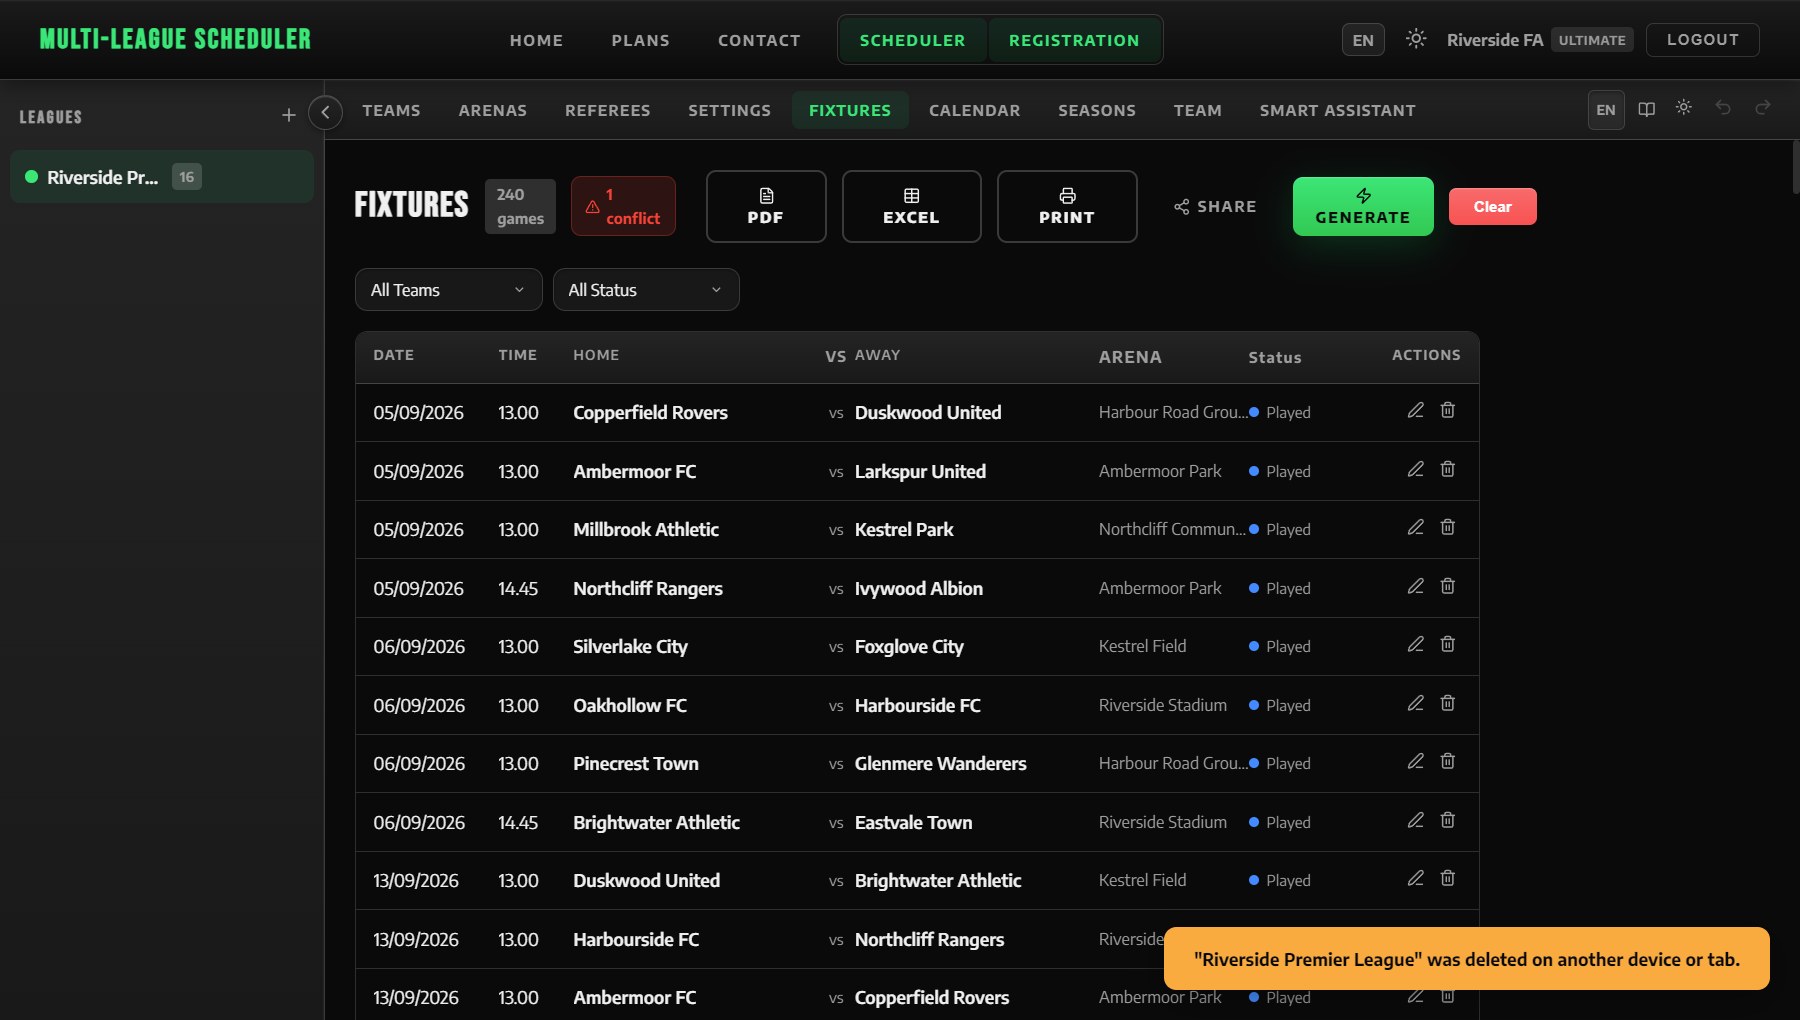Open the Seasons tab
This screenshot has width=1800, height=1020.
1097,110
